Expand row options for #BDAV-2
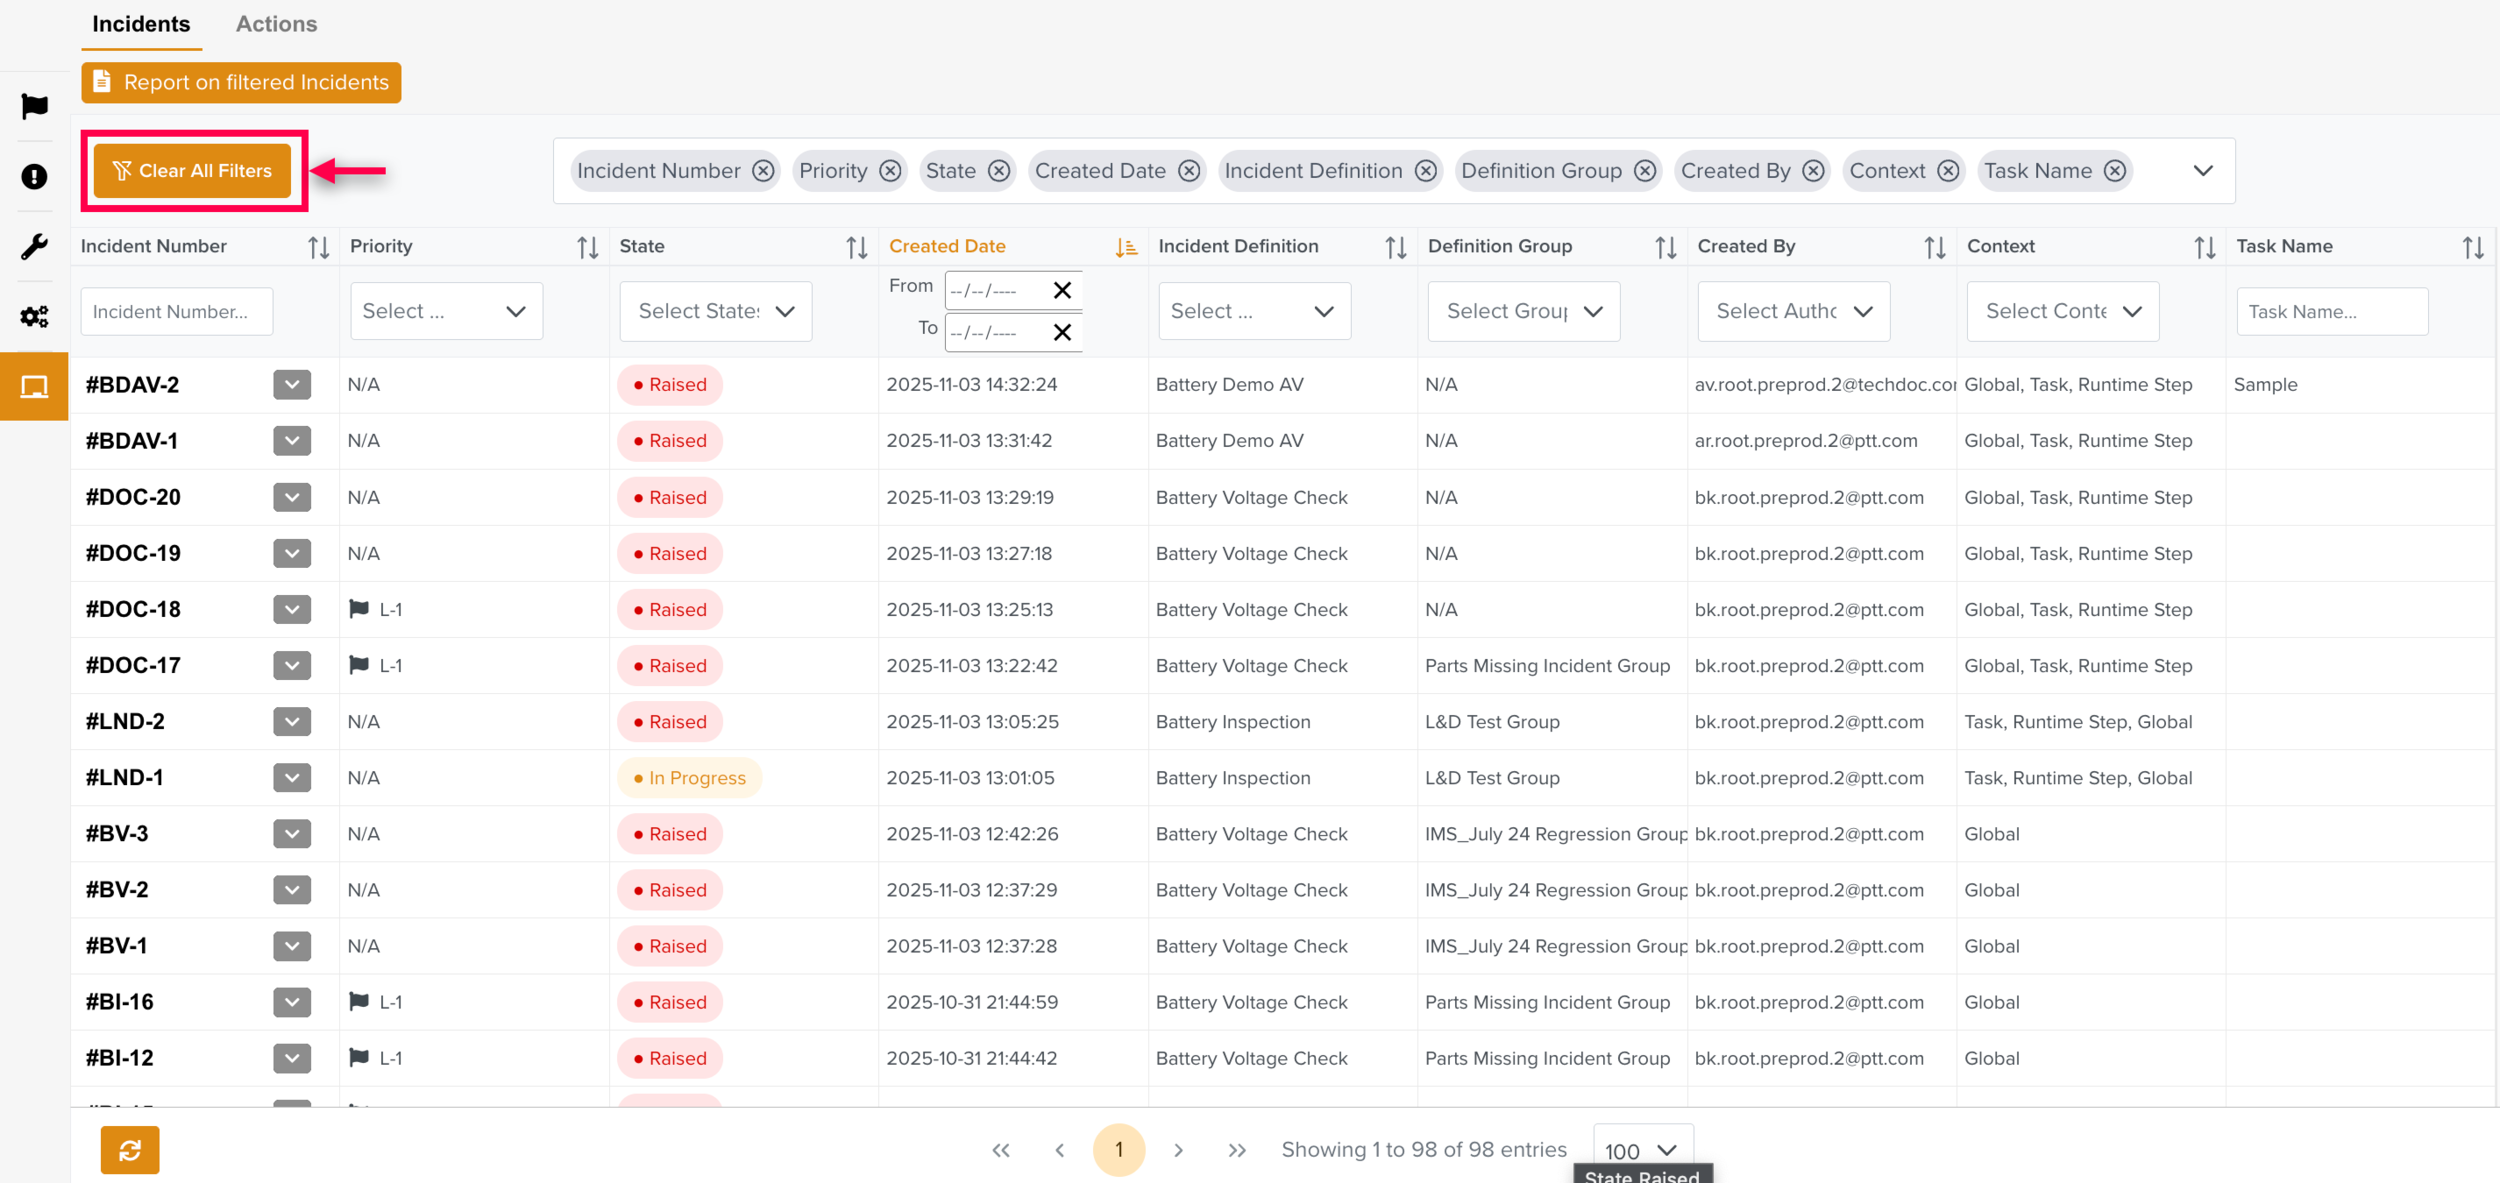Image resolution: width=2500 pixels, height=1183 pixels. tap(291, 384)
